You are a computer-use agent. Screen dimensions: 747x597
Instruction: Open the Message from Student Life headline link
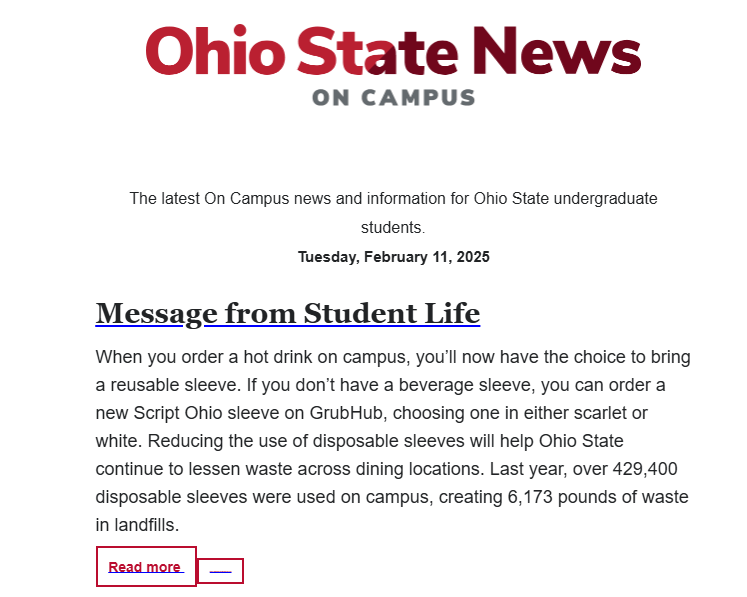tap(287, 313)
